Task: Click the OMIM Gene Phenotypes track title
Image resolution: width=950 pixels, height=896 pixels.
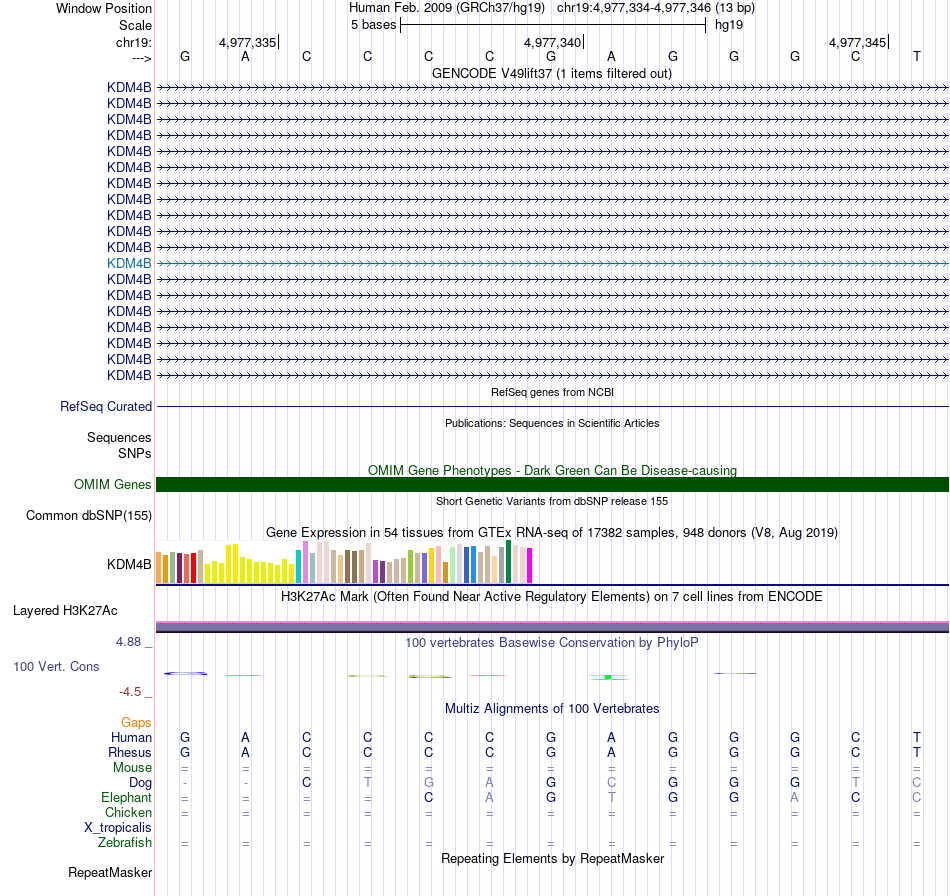Action: (553, 471)
